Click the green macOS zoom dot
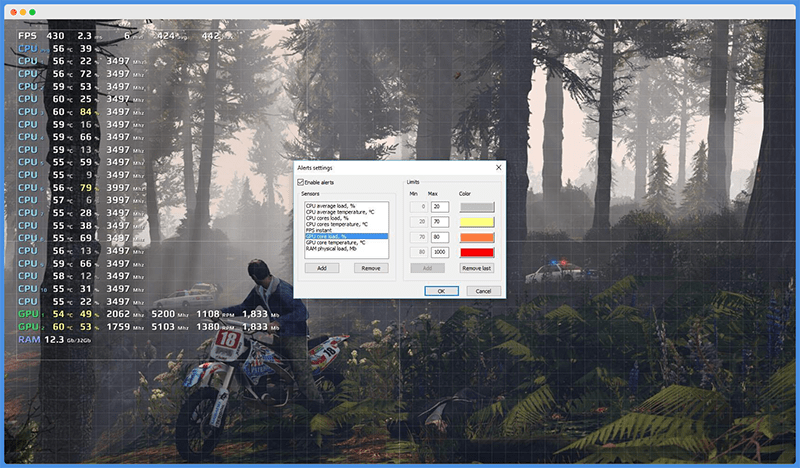 (x=32, y=12)
